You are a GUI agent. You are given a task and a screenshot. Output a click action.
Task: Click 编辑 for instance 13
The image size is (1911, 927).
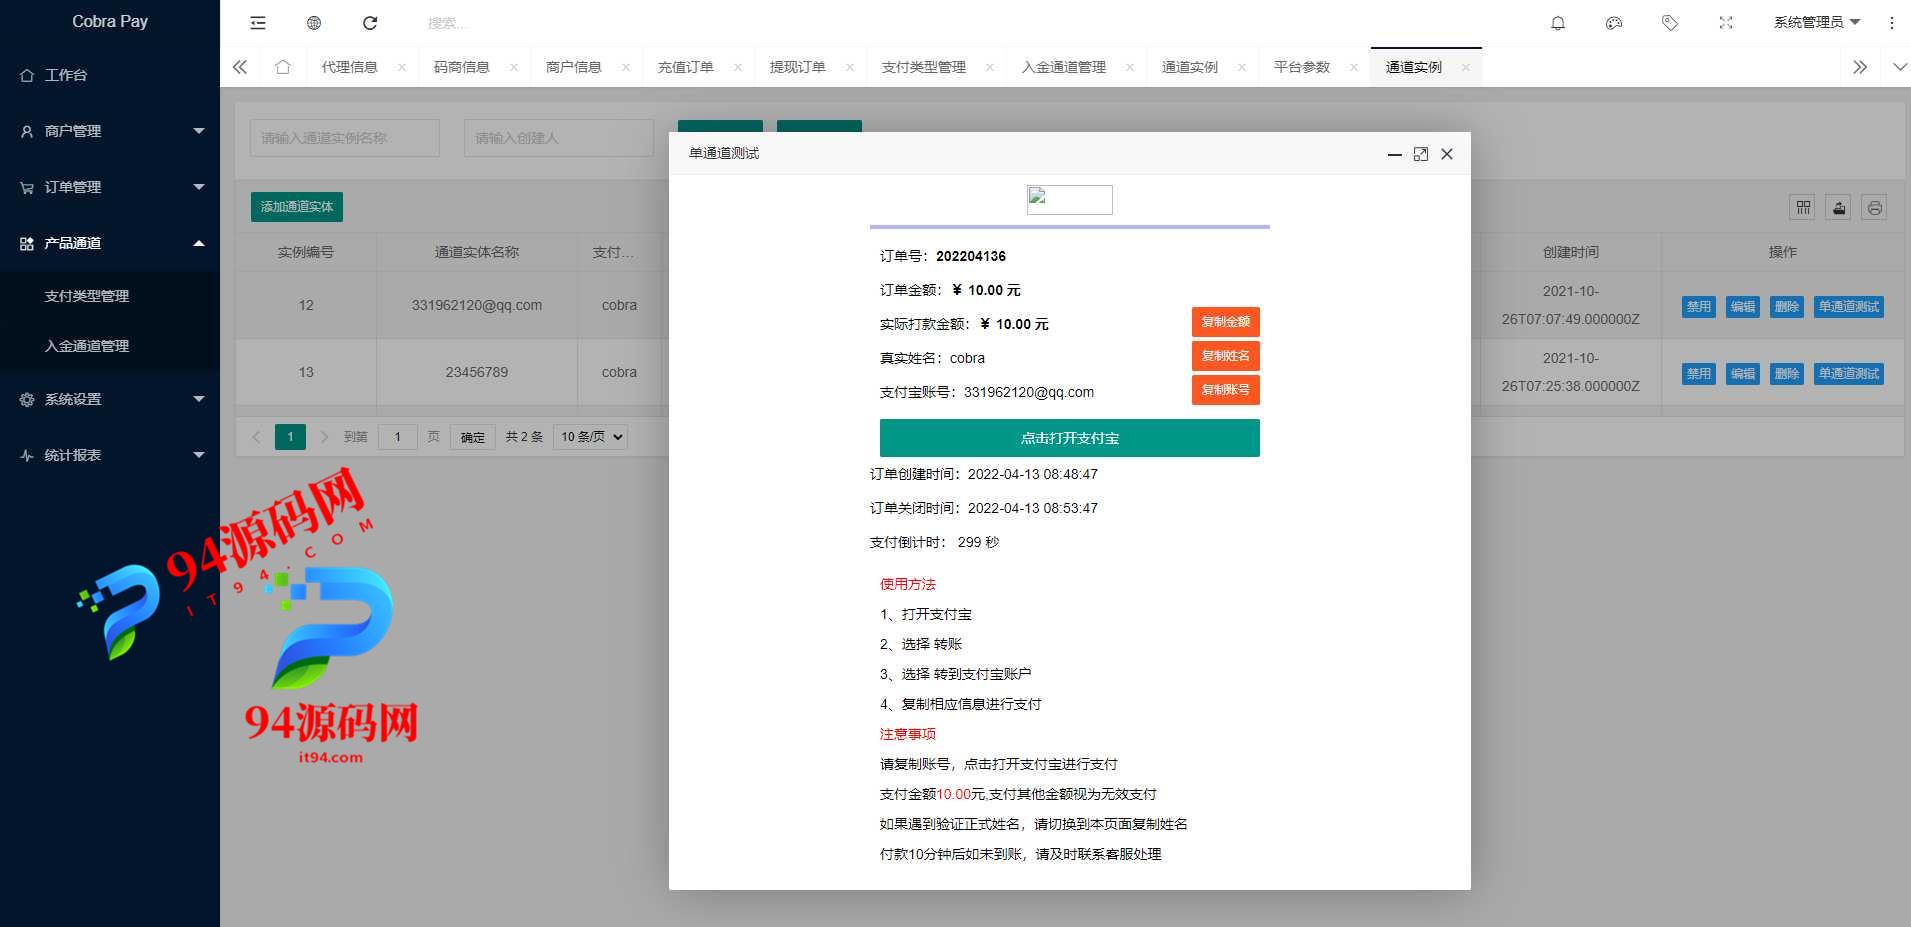(1742, 374)
